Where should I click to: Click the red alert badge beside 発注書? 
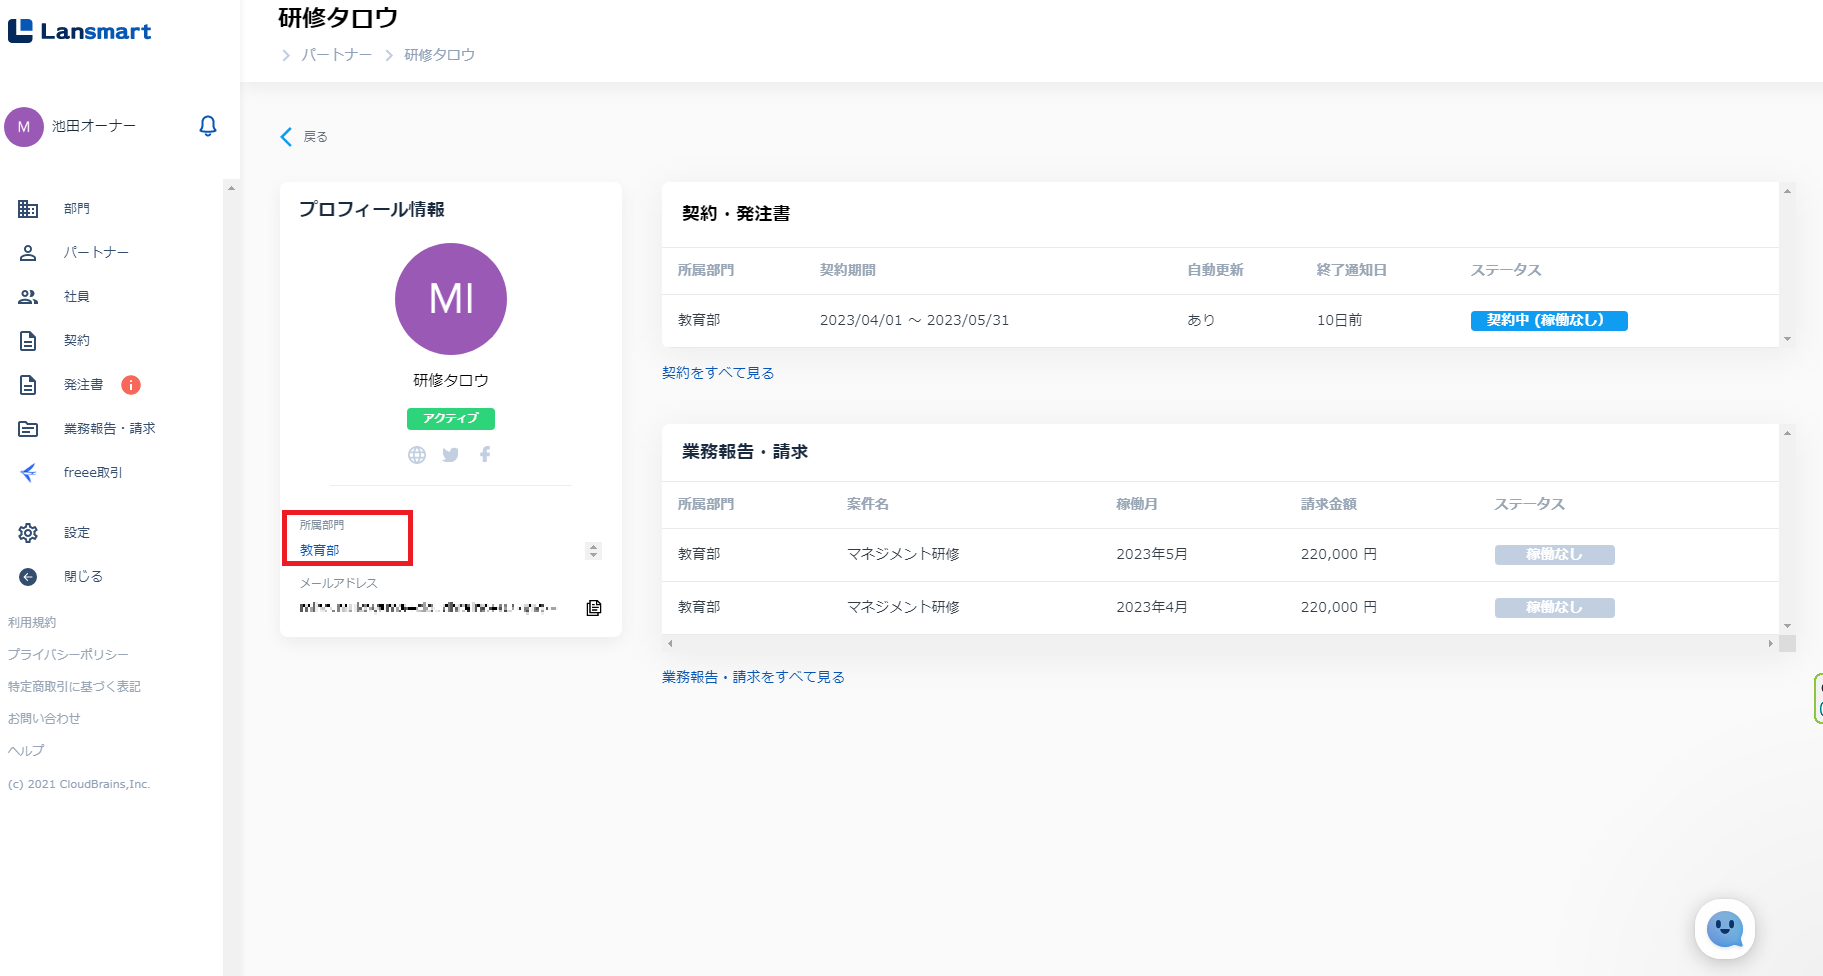click(131, 385)
